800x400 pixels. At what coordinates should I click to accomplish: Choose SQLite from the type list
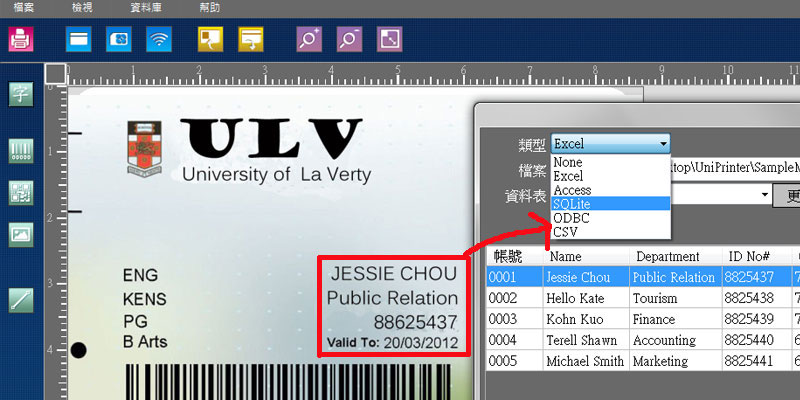(571, 204)
